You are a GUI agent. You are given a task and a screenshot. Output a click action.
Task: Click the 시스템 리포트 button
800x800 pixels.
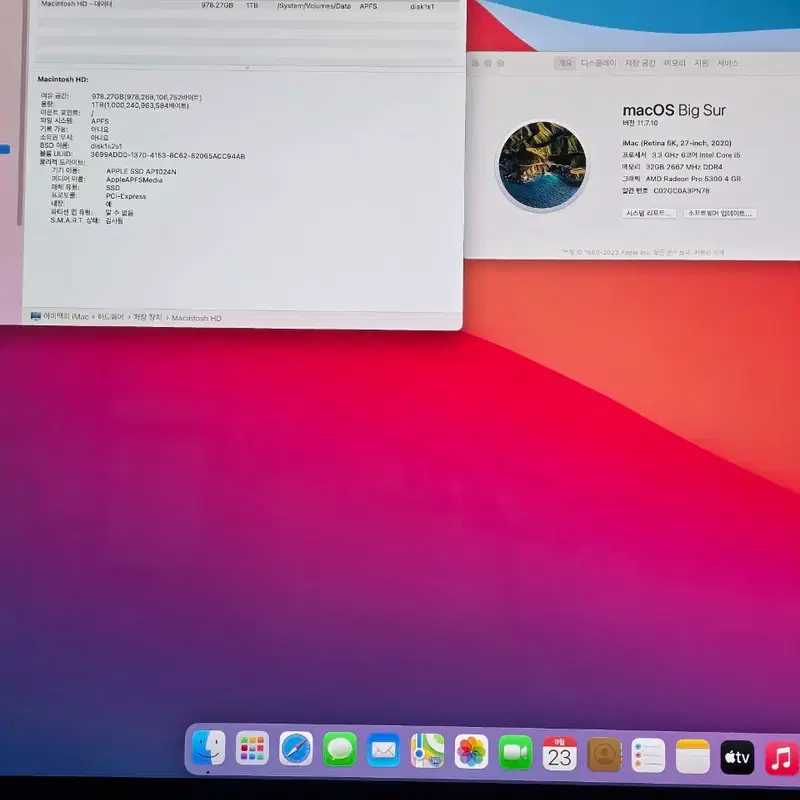click(648, 213)
